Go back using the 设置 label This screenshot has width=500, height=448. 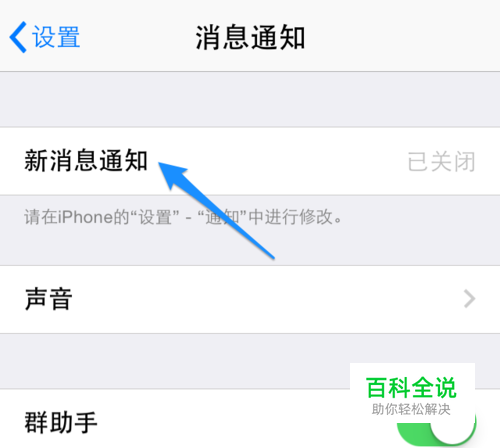(x=56, y=37)
